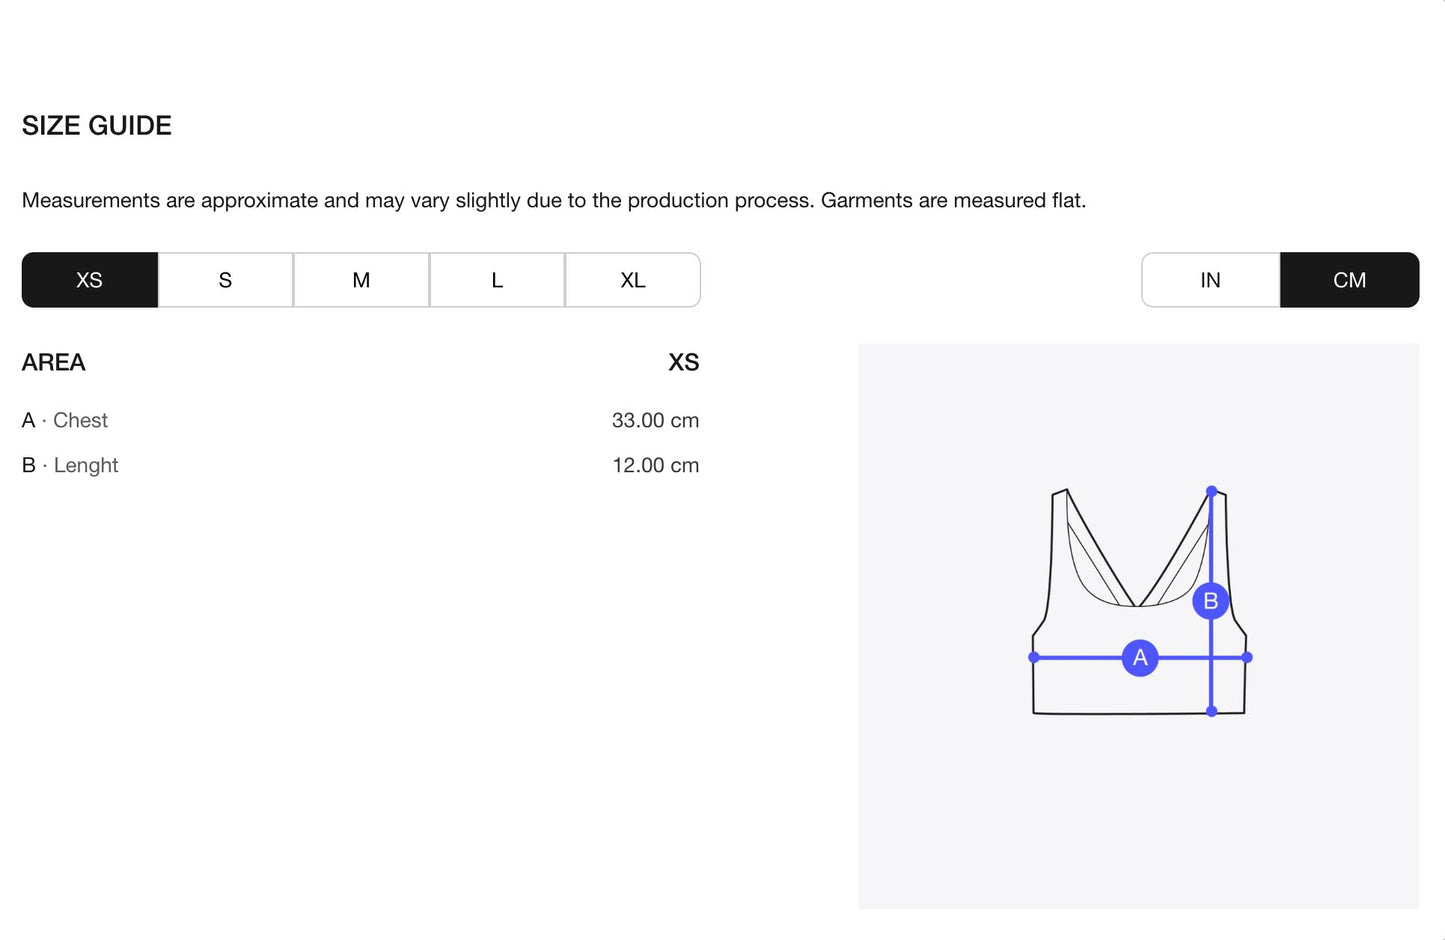The image size is (1445, 940).
Task: Click the left endpoint dot of chest line
Action: tap(1034, 657)
